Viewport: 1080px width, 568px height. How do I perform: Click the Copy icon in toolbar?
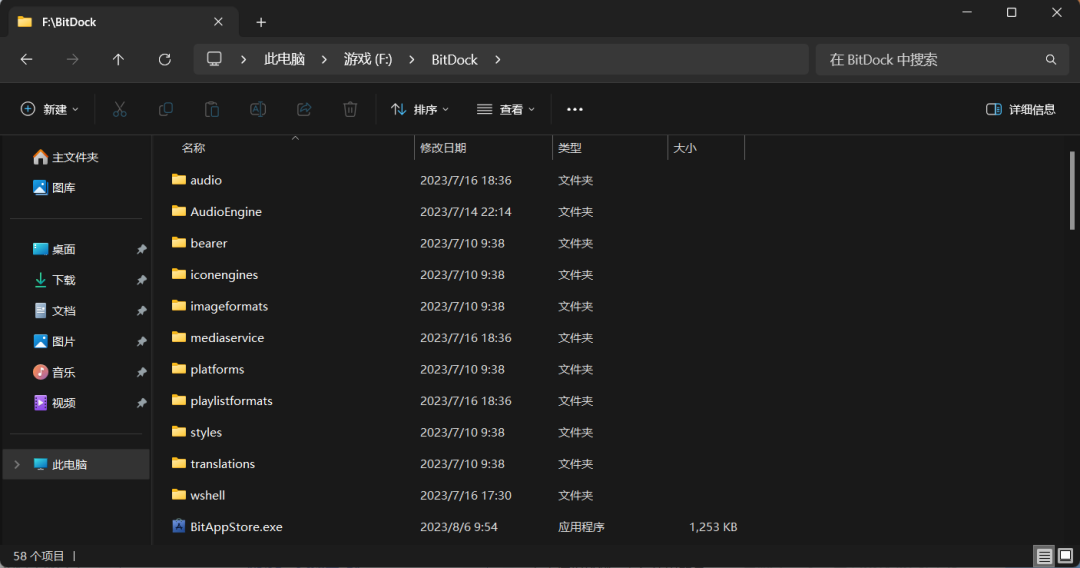pyautogui.click(x=166, y=109)
